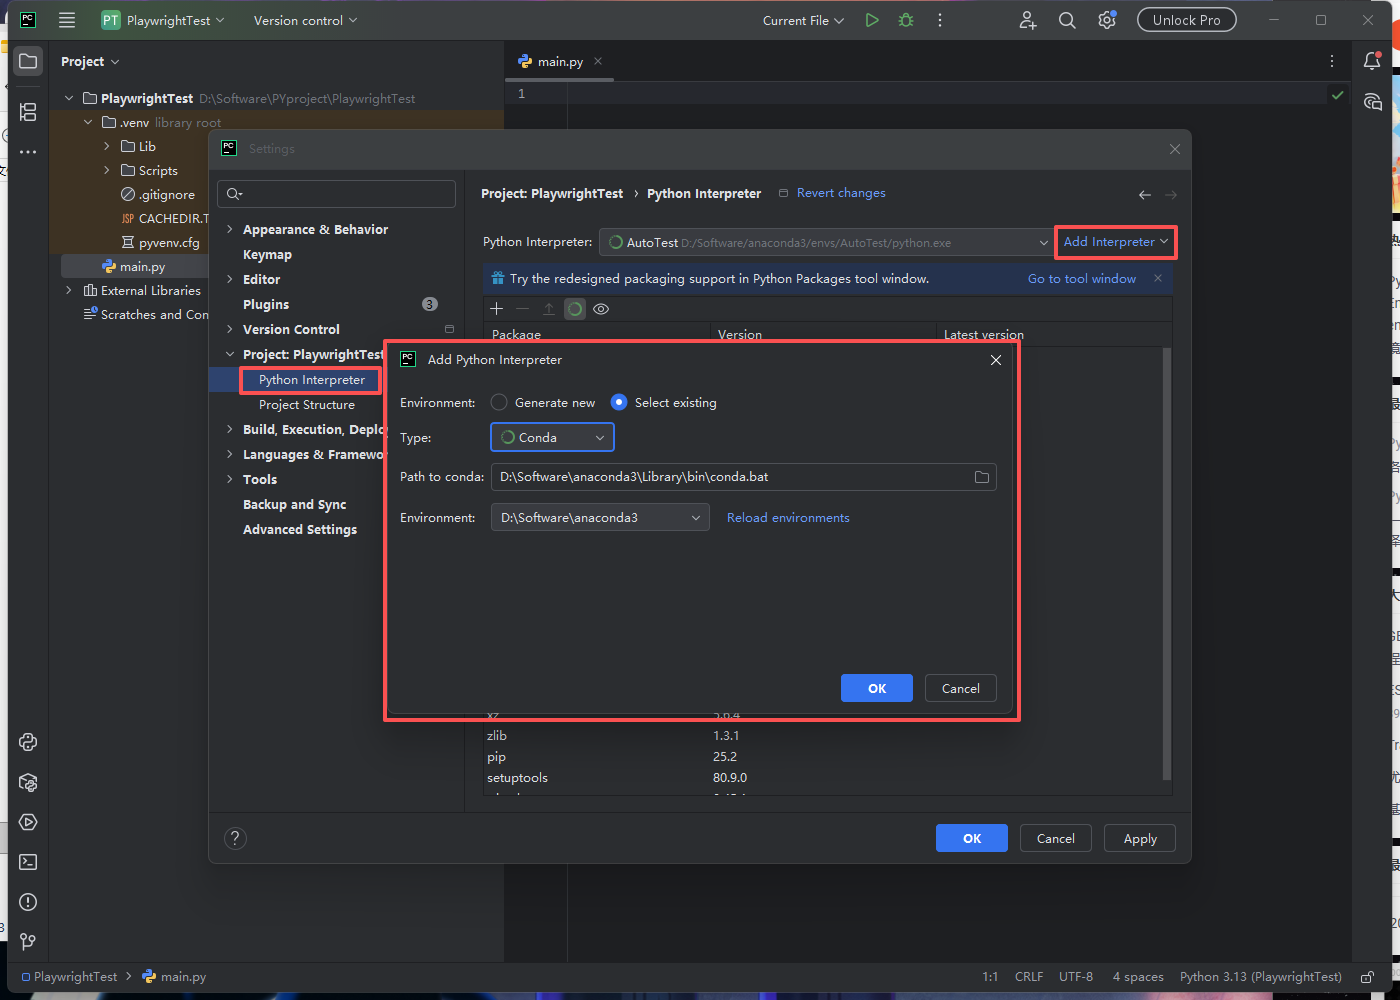Switch to the main.py editor tab
Screen dimensions: 1400x1000
click(x=560, y=61)
